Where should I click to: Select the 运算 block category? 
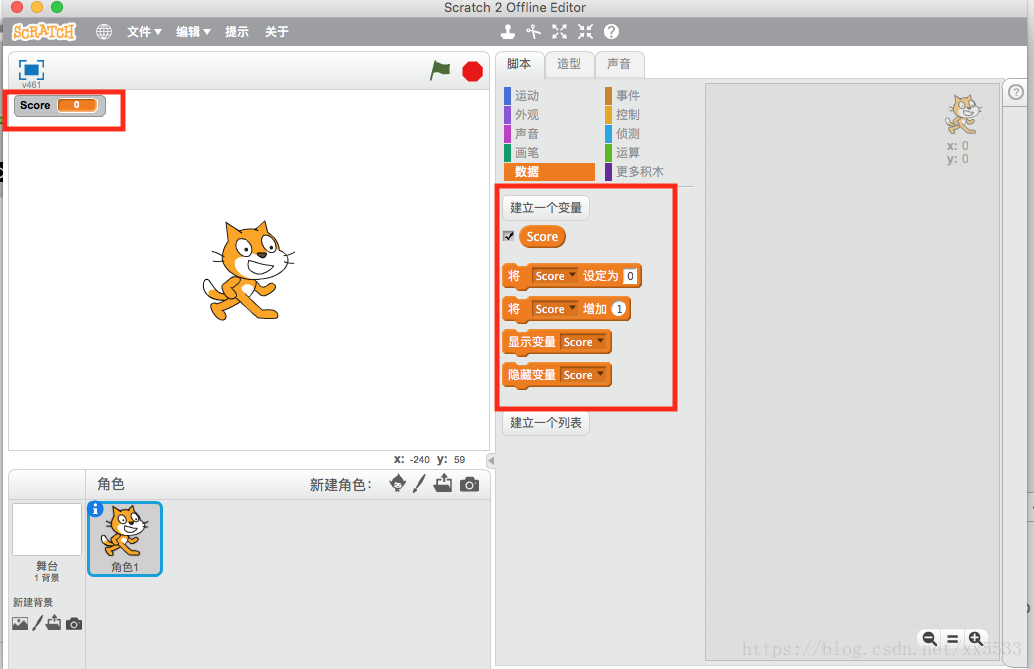pos(650,153)
